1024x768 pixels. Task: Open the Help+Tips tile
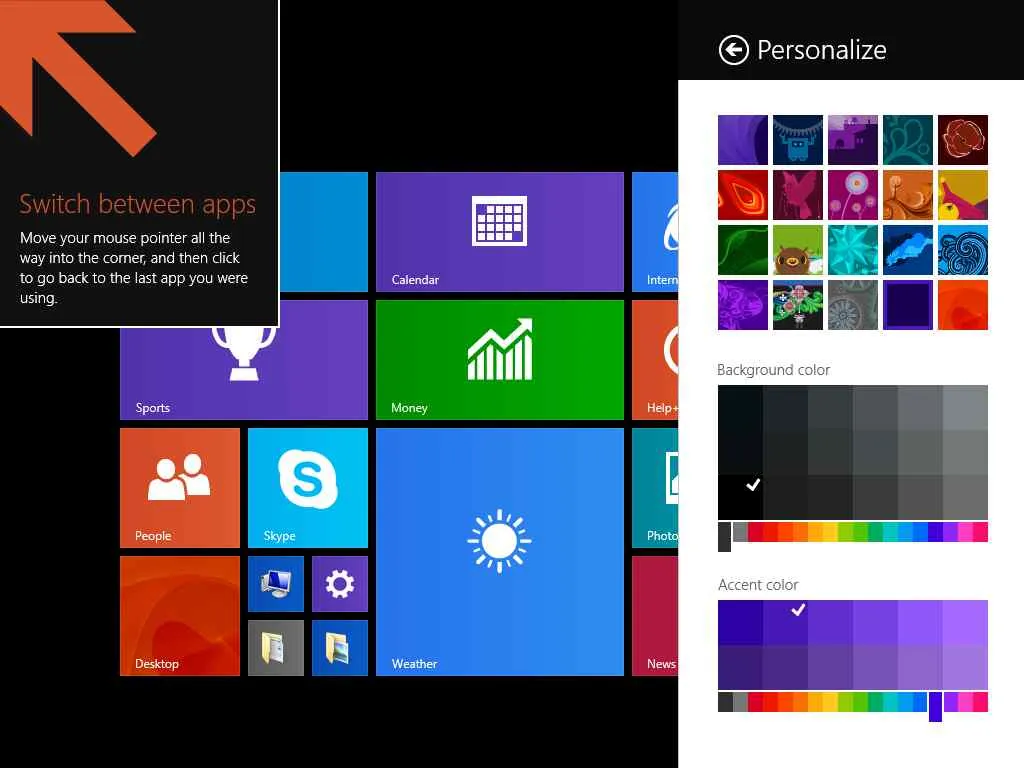[655, 360]
